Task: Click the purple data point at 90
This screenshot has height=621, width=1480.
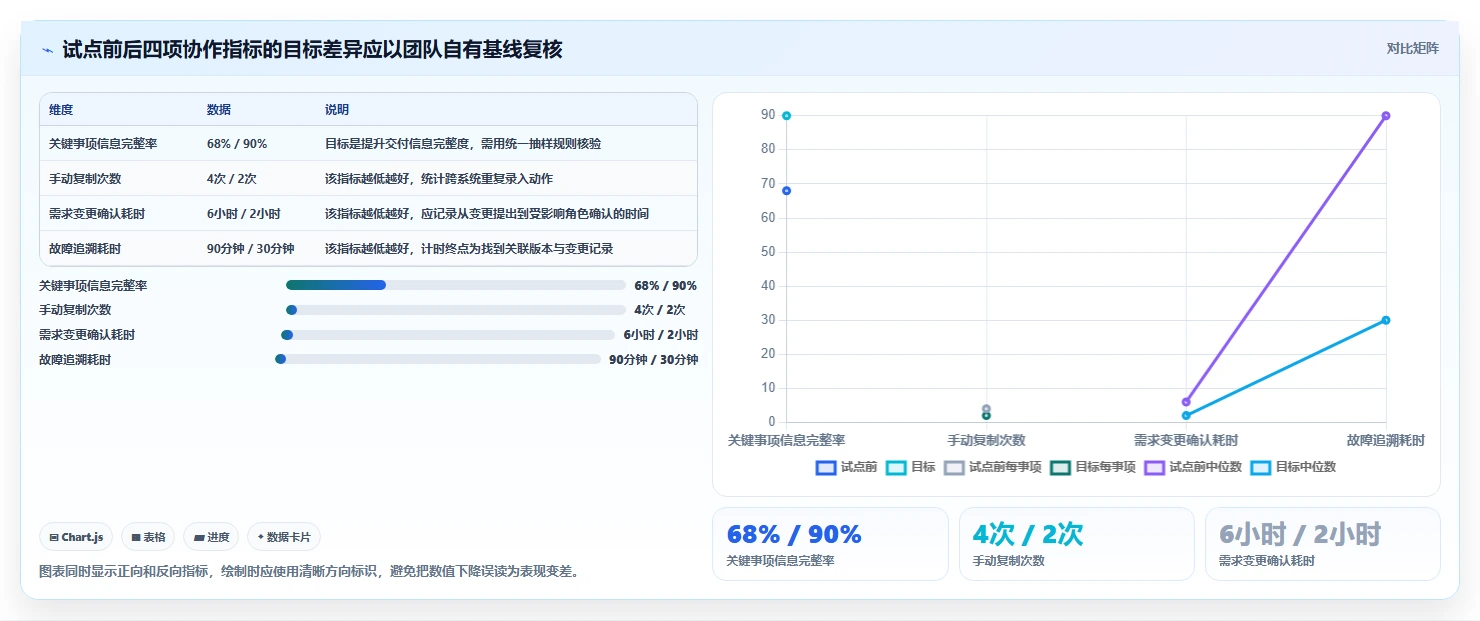Action: [1386, 116]
